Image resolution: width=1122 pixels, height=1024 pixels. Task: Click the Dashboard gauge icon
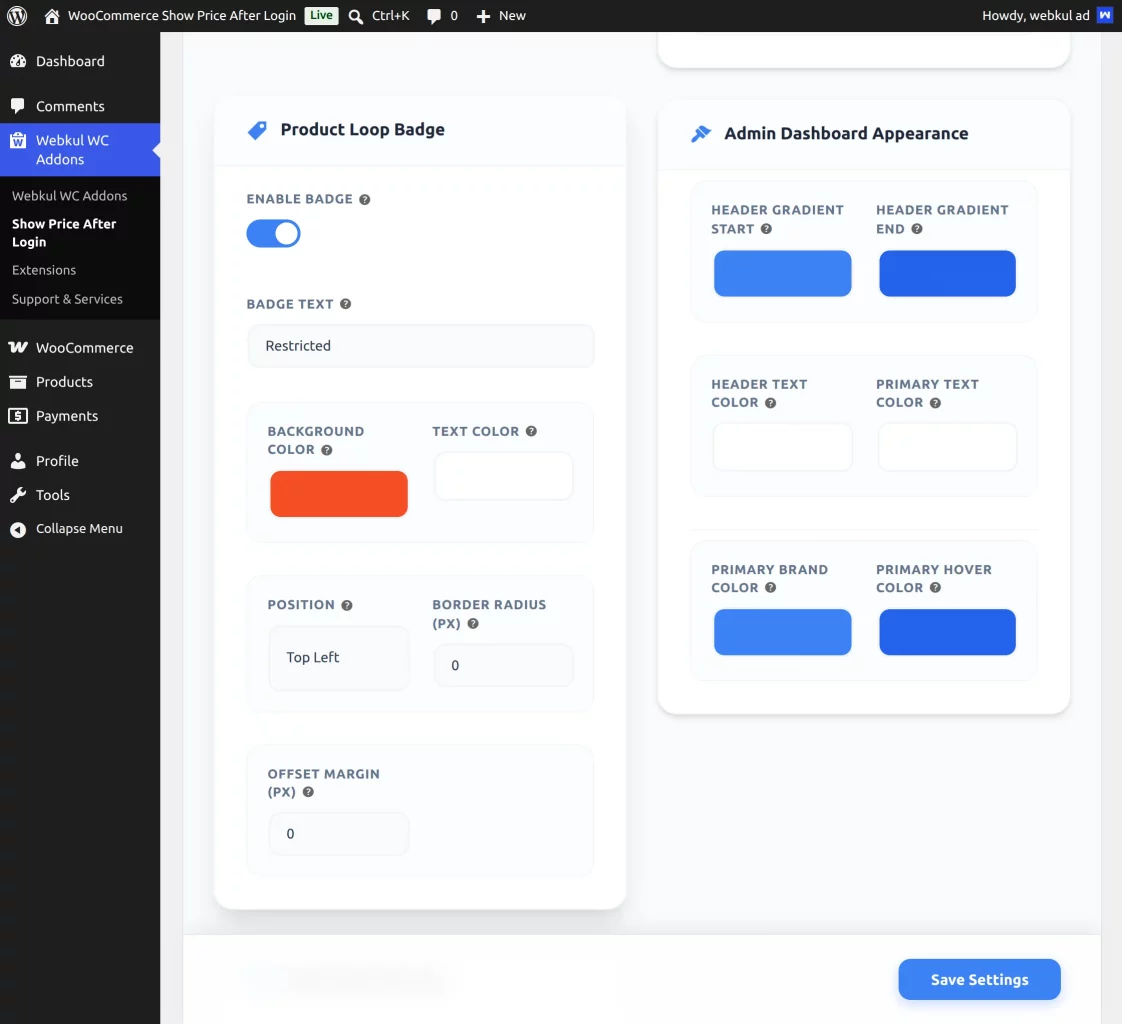click(18, 62)
